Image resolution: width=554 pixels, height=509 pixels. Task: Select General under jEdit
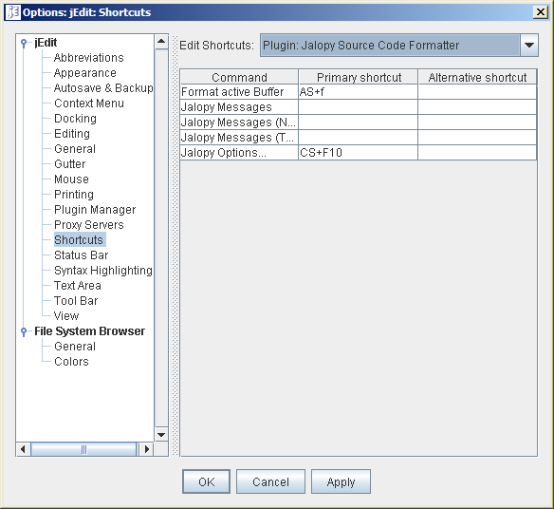tap(75, 149)
